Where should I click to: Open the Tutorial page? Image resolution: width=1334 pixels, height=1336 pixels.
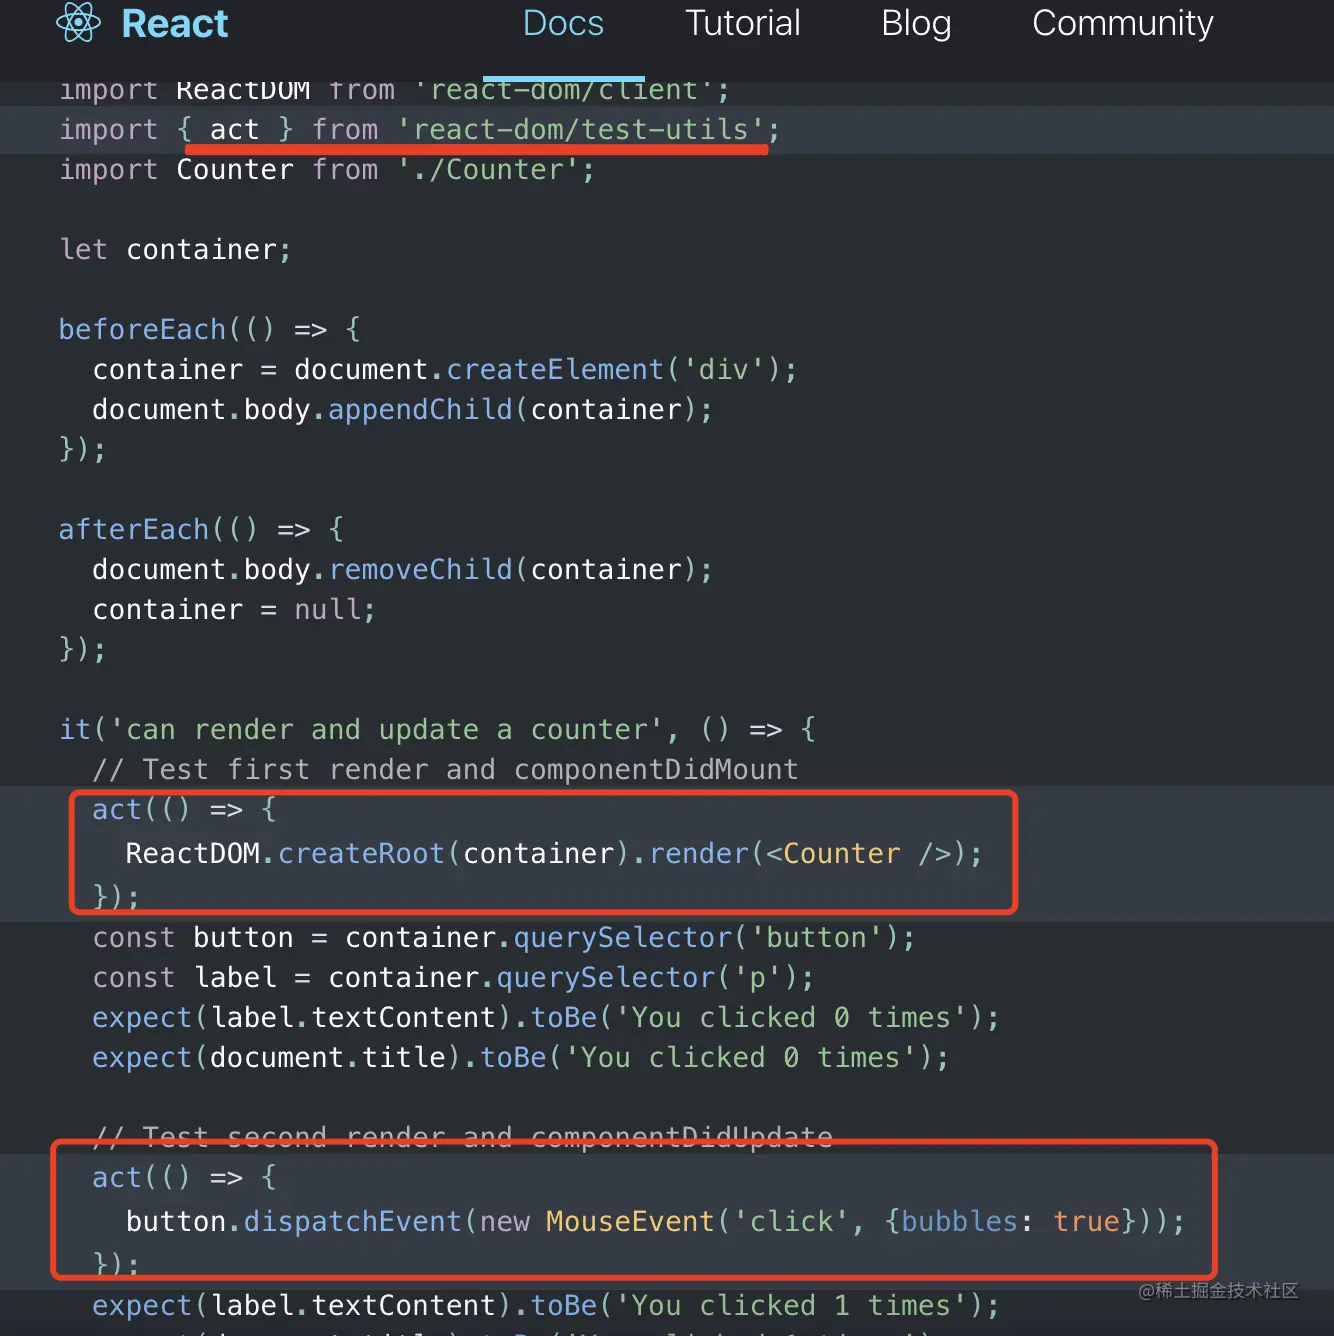[x=743, y=23]
